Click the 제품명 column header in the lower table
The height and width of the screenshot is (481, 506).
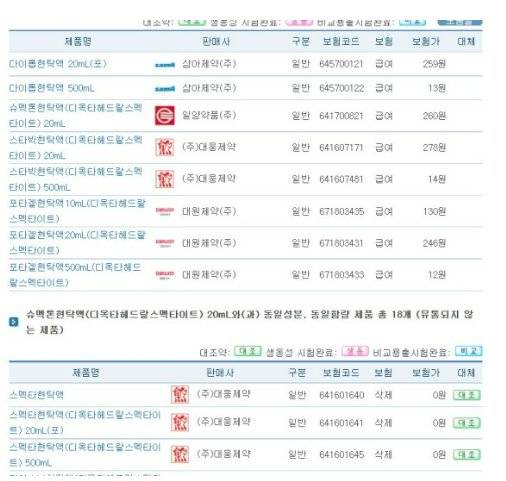pos(86,373)
